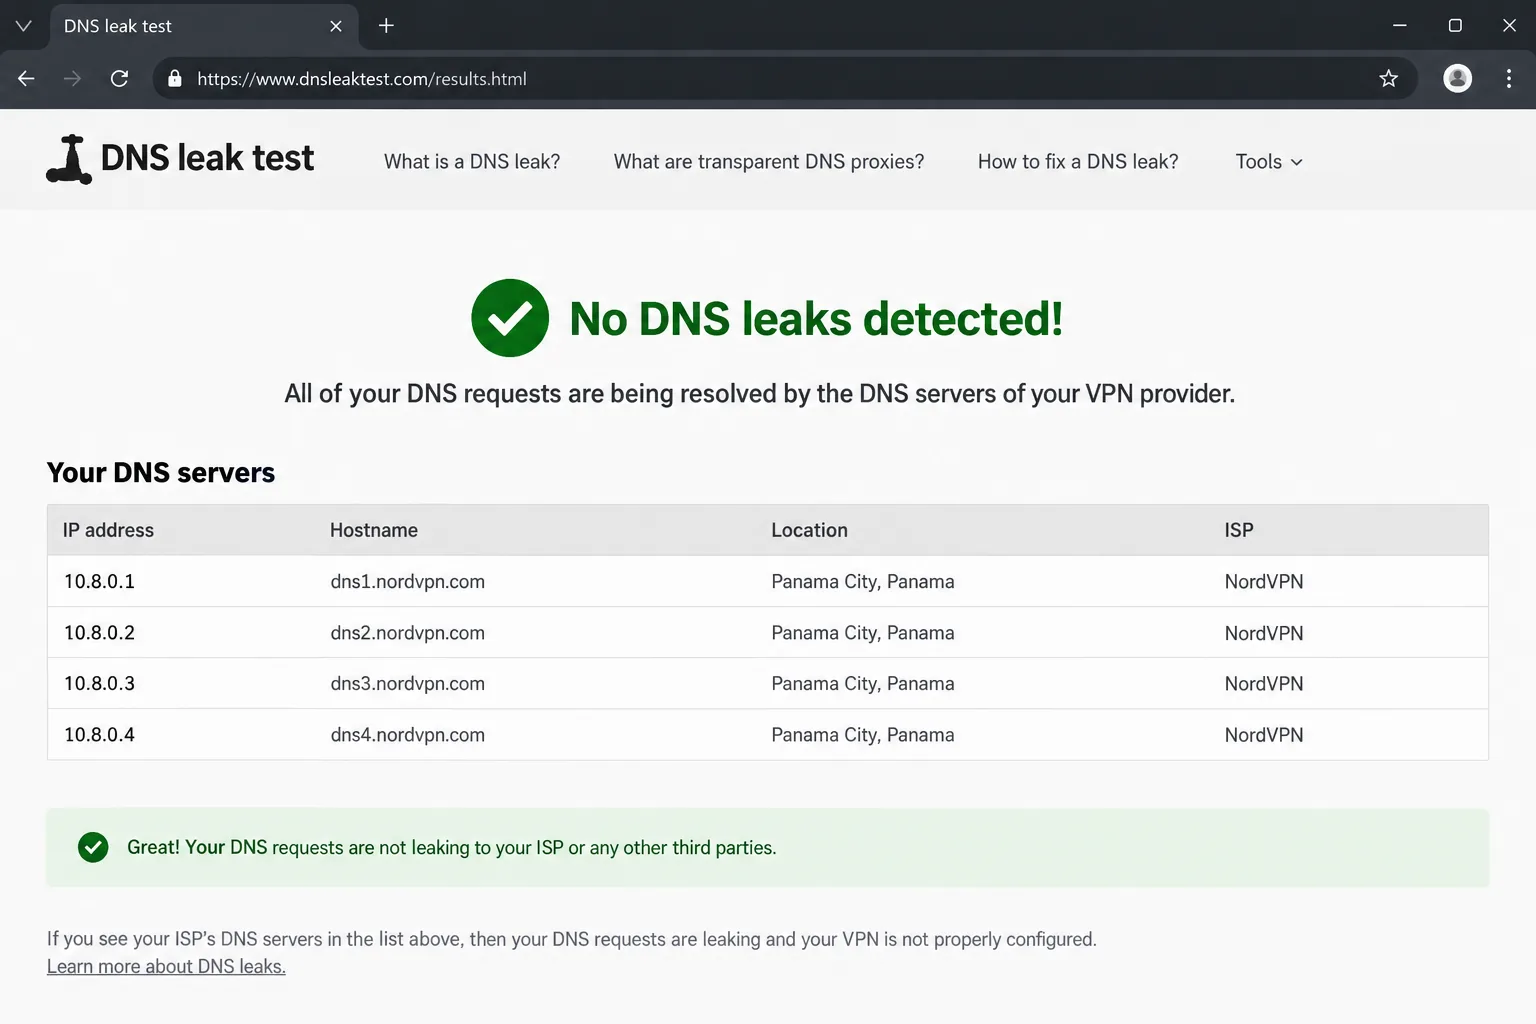Open the browser three-dot menu

click(x=1509, y=79)
